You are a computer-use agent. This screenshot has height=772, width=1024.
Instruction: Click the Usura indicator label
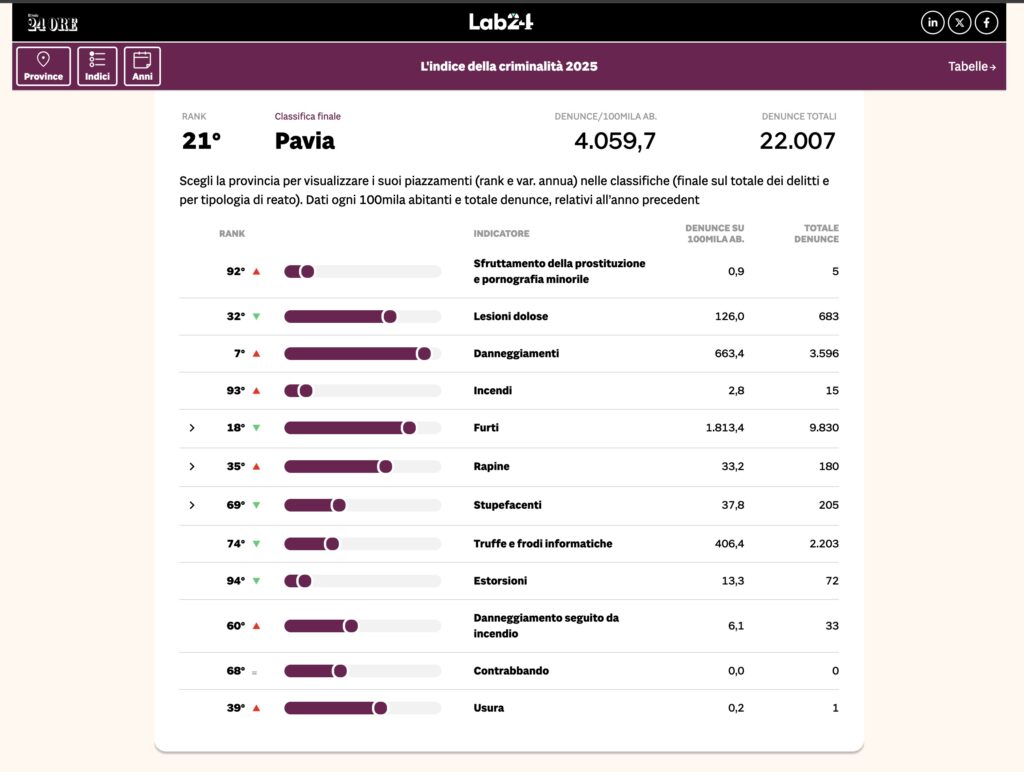(x=489, y=708)
